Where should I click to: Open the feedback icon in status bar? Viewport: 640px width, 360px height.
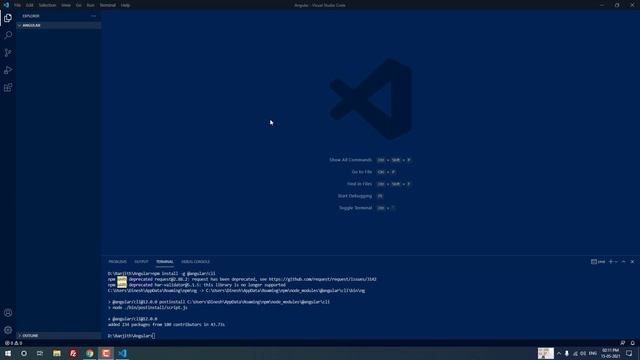[622, 343]
